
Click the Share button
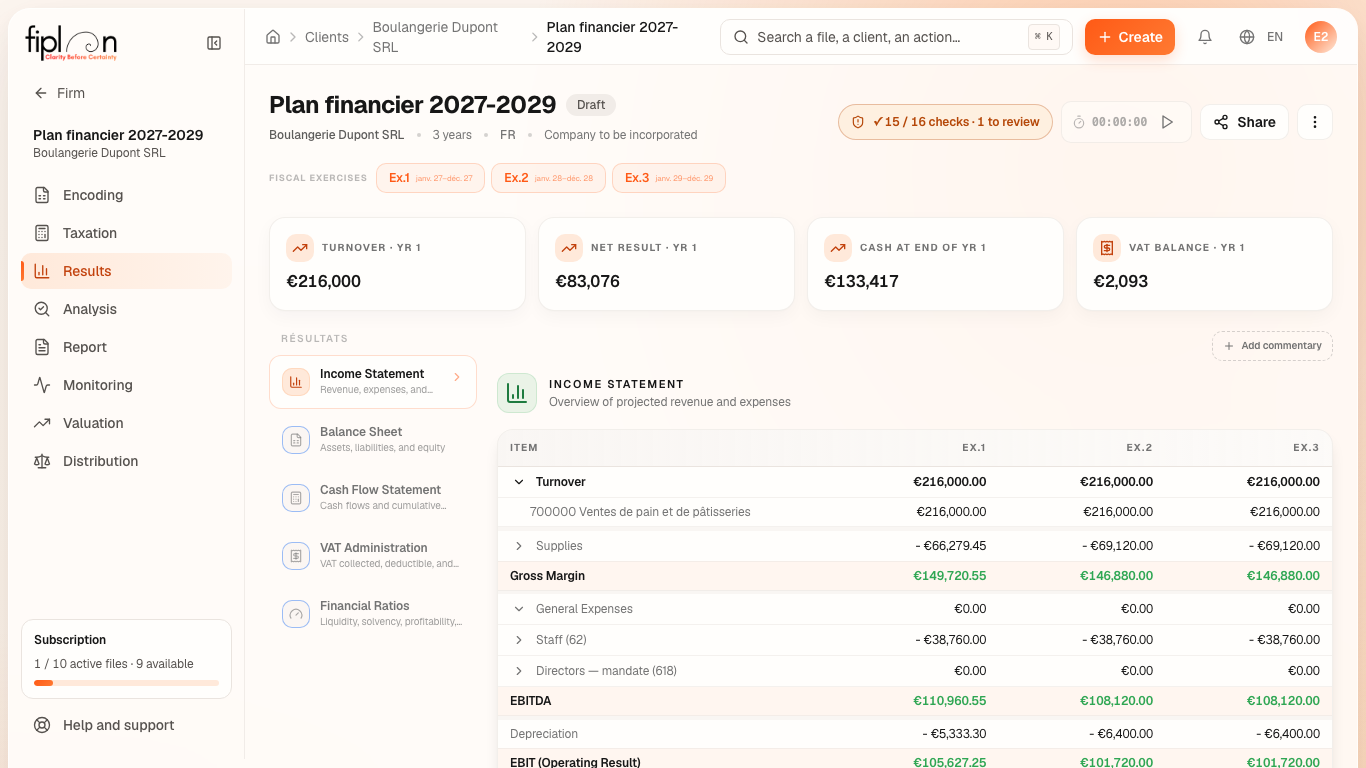(1244, 122)
